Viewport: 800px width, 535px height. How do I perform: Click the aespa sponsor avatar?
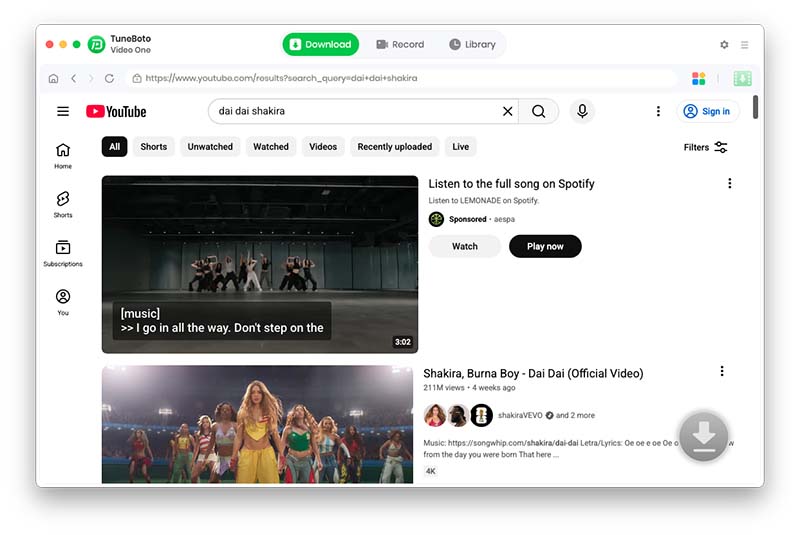pyautogui.click(x=436, y=219)
